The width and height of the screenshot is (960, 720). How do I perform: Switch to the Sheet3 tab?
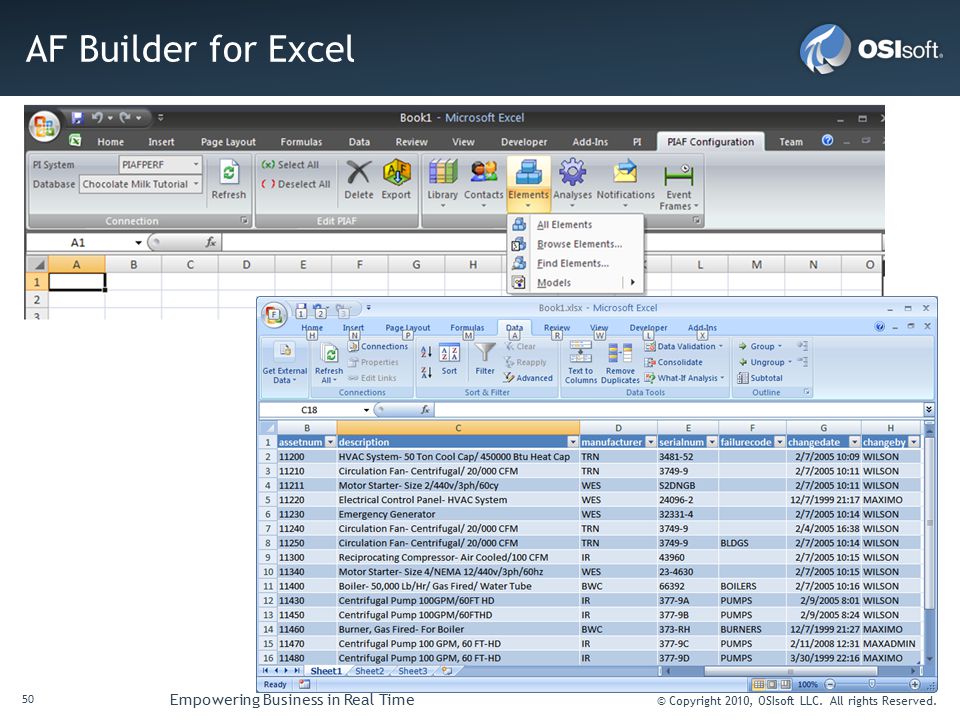pyautogui.click(x=413, y=671)
